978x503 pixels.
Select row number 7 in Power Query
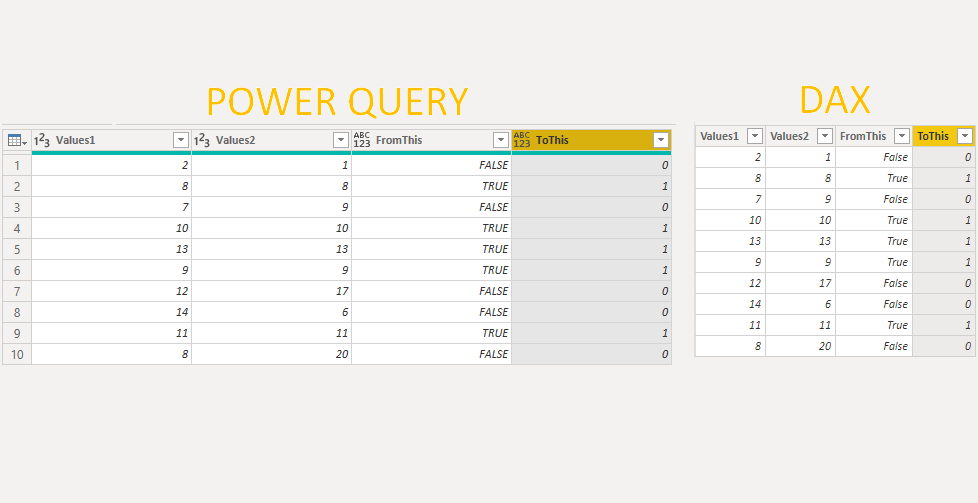click(17, 291)
